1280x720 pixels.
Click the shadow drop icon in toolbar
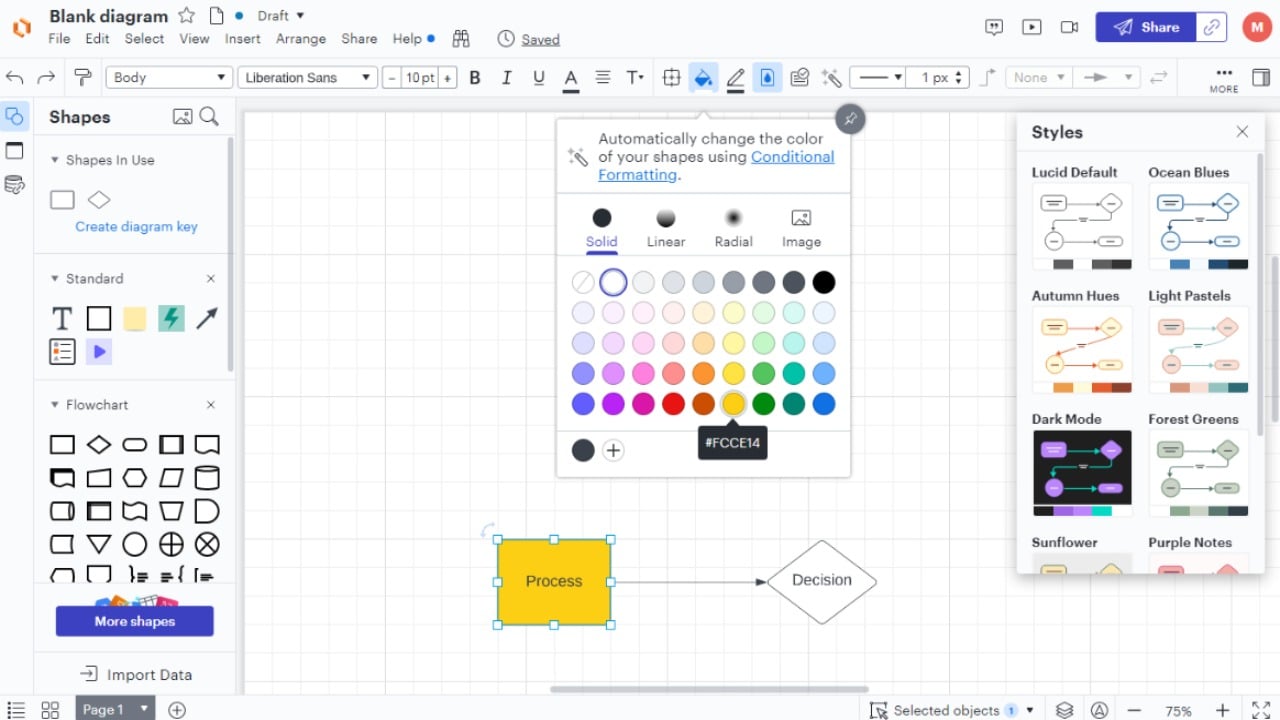pyautogui.click(x=767, y=78)
